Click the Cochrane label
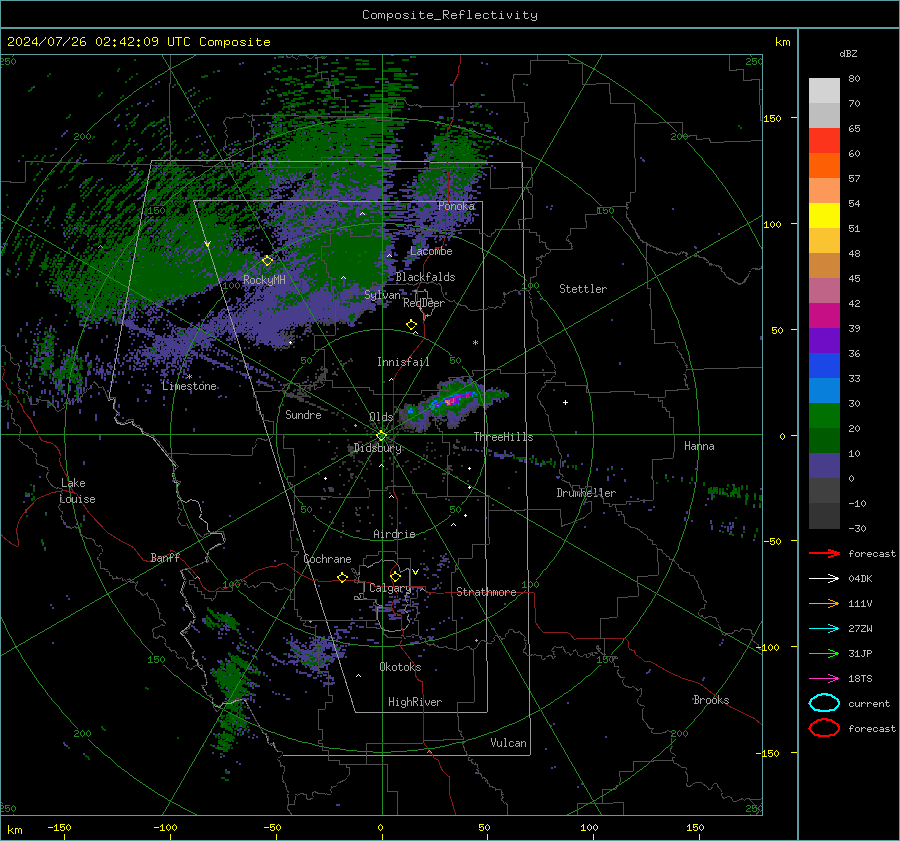900x841 pixels. [x=327, y=559]
